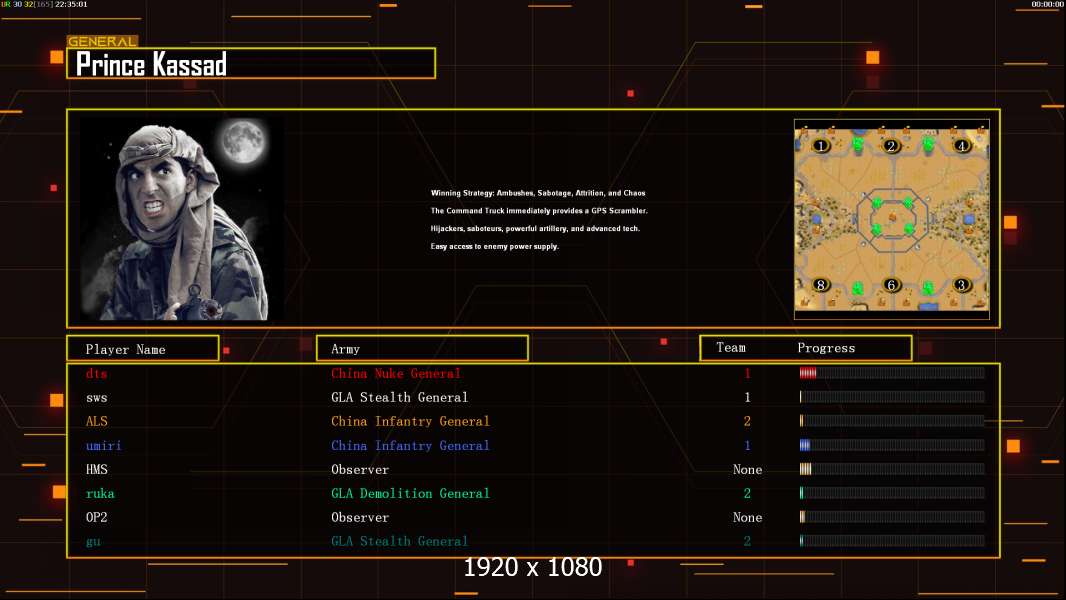Click umiri's blue loading progress bar
The height and width of the screenshot is (600, 1066).
coord(892,445)
